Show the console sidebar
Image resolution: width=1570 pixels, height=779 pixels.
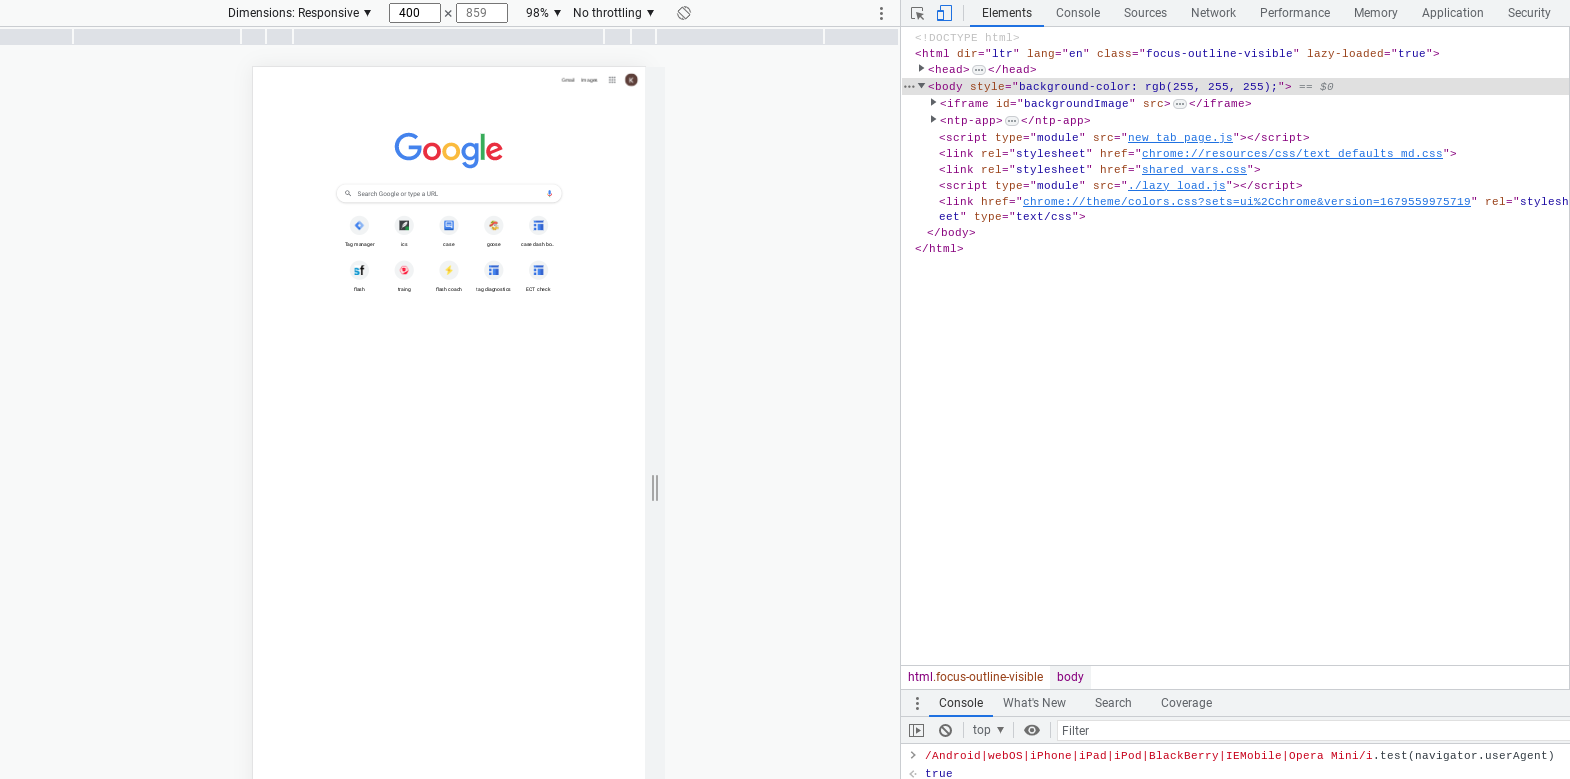916,731
